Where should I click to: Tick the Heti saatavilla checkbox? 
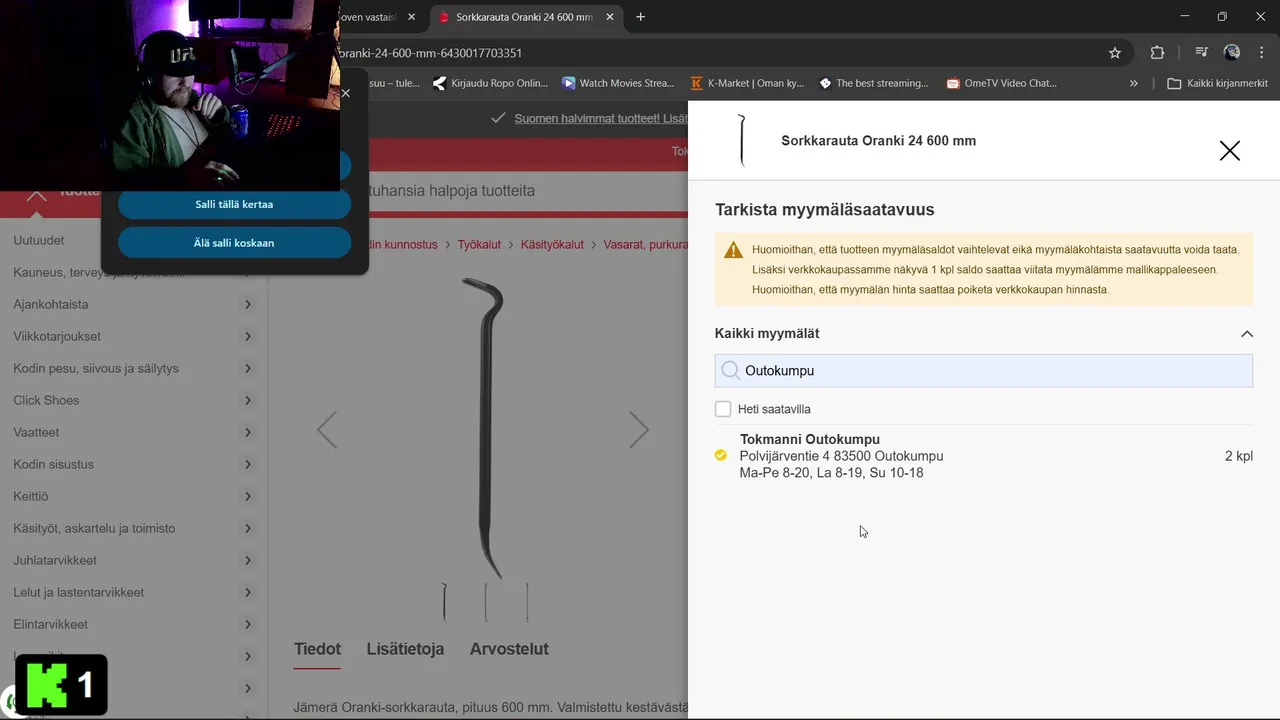pyautogui.click(x=723, y=409)
